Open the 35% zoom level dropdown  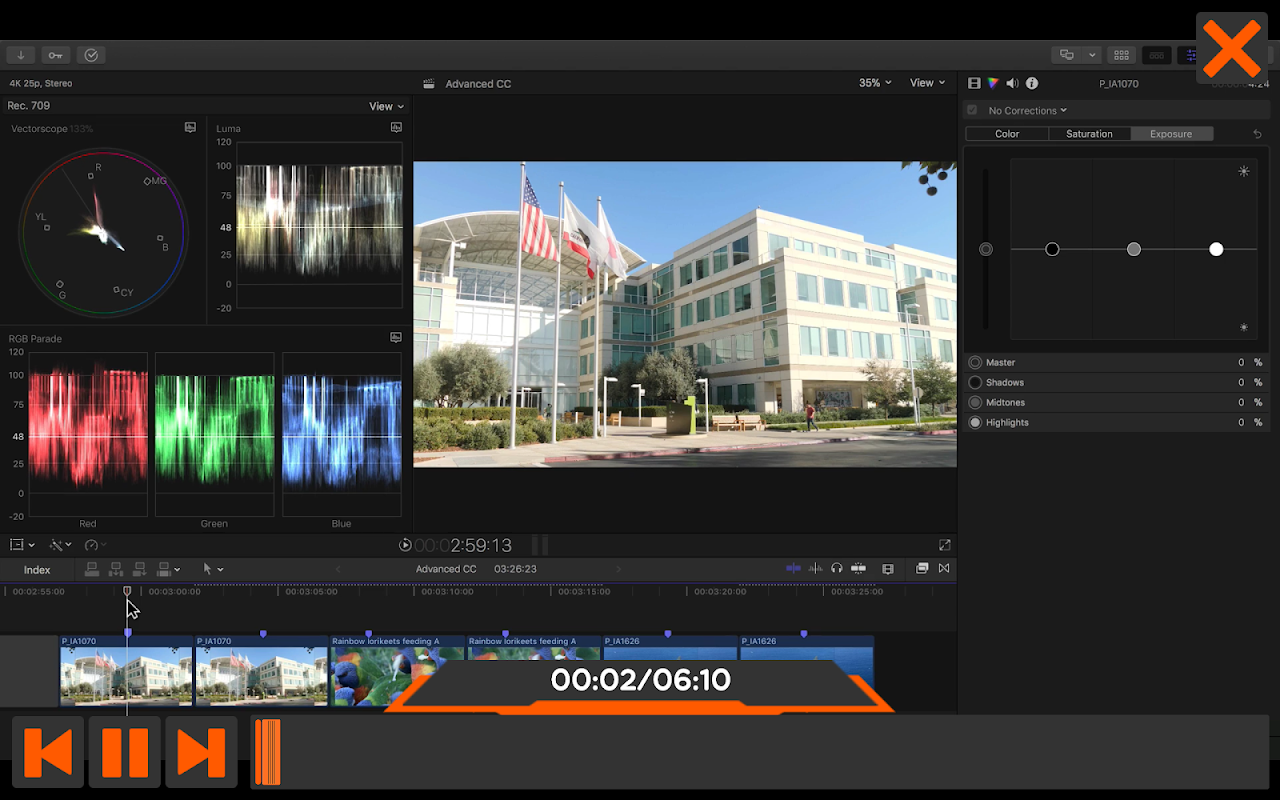(875, 83)
